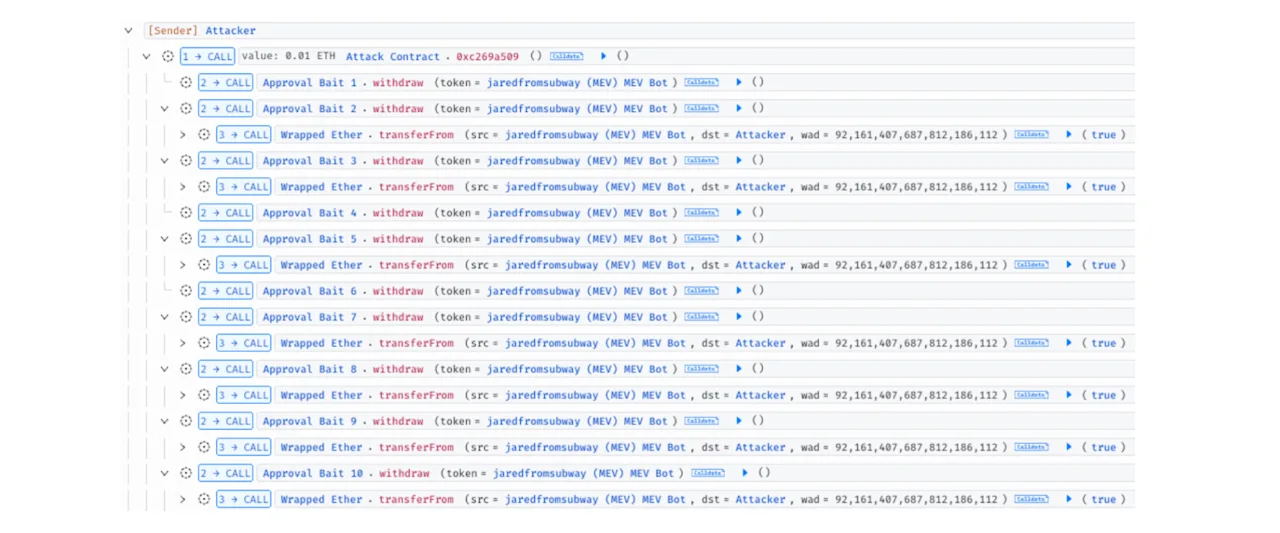The width and height of the screenshot is (1280, 533).
Task: Click the 1 → CALL badge
Action: point(207,57)
